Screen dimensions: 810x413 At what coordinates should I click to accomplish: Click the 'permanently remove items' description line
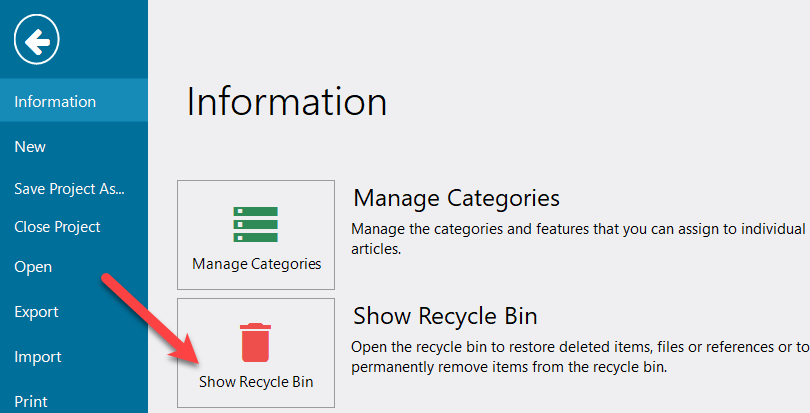[508, 367]
